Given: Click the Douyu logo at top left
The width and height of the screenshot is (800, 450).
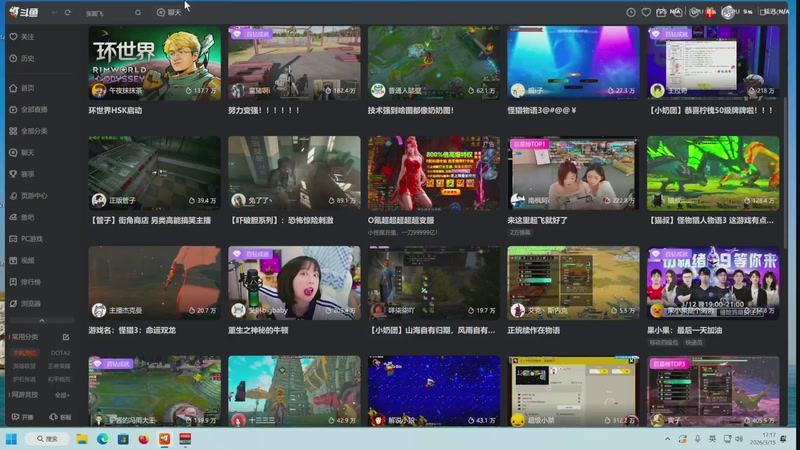Looking at the screenshot, I should pos(23,12).
